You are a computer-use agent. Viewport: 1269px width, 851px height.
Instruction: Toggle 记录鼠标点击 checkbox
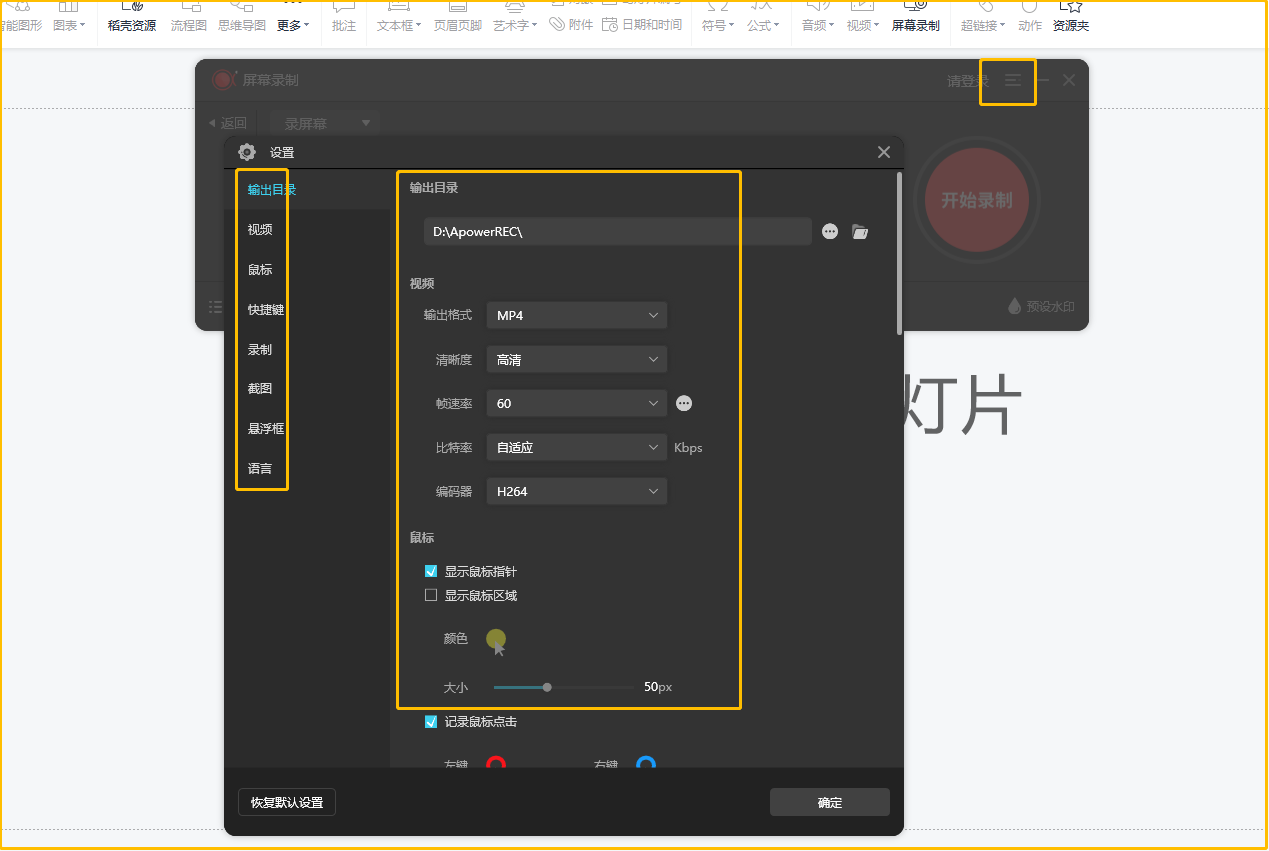click(x=431, y=722)
